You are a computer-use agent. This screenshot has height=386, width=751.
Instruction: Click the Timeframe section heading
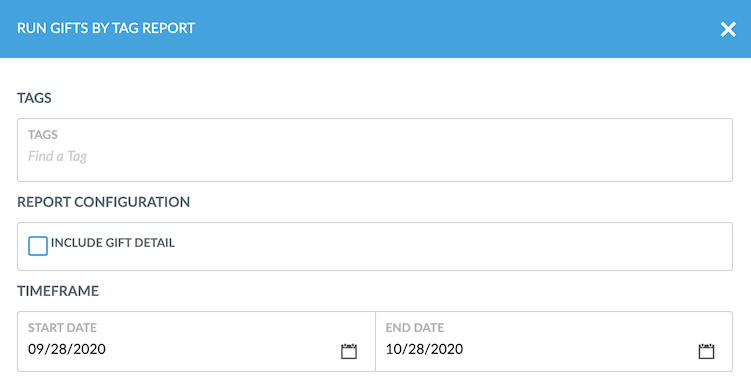(58, 291)
